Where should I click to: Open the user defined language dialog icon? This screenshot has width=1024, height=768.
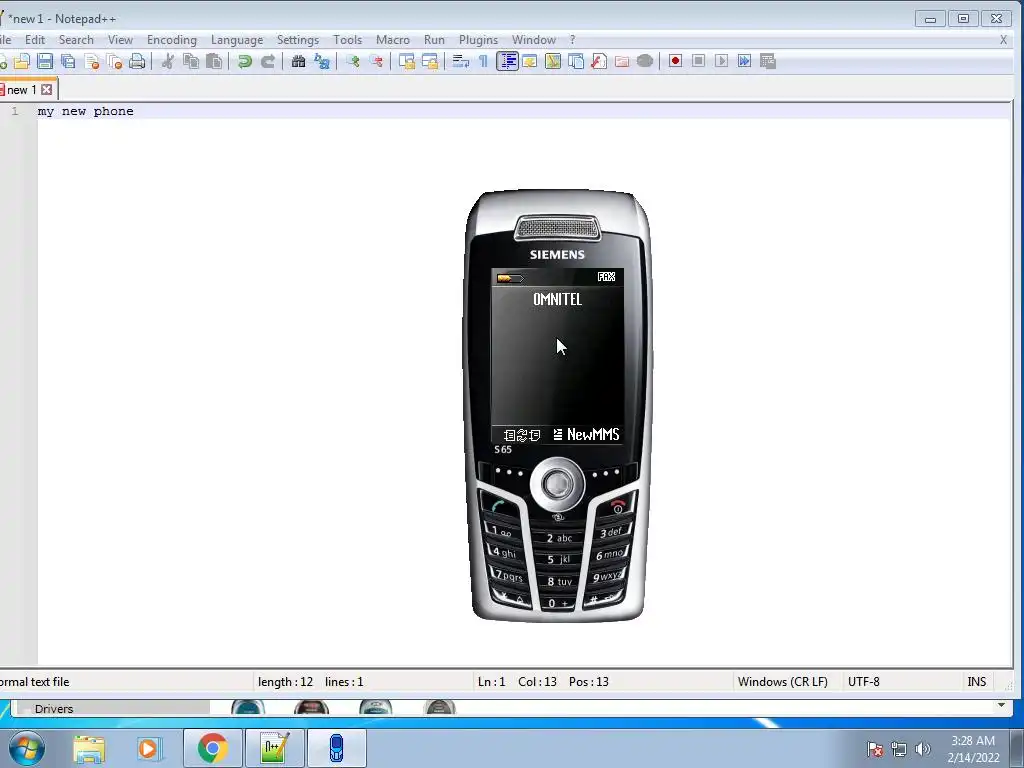530,61
